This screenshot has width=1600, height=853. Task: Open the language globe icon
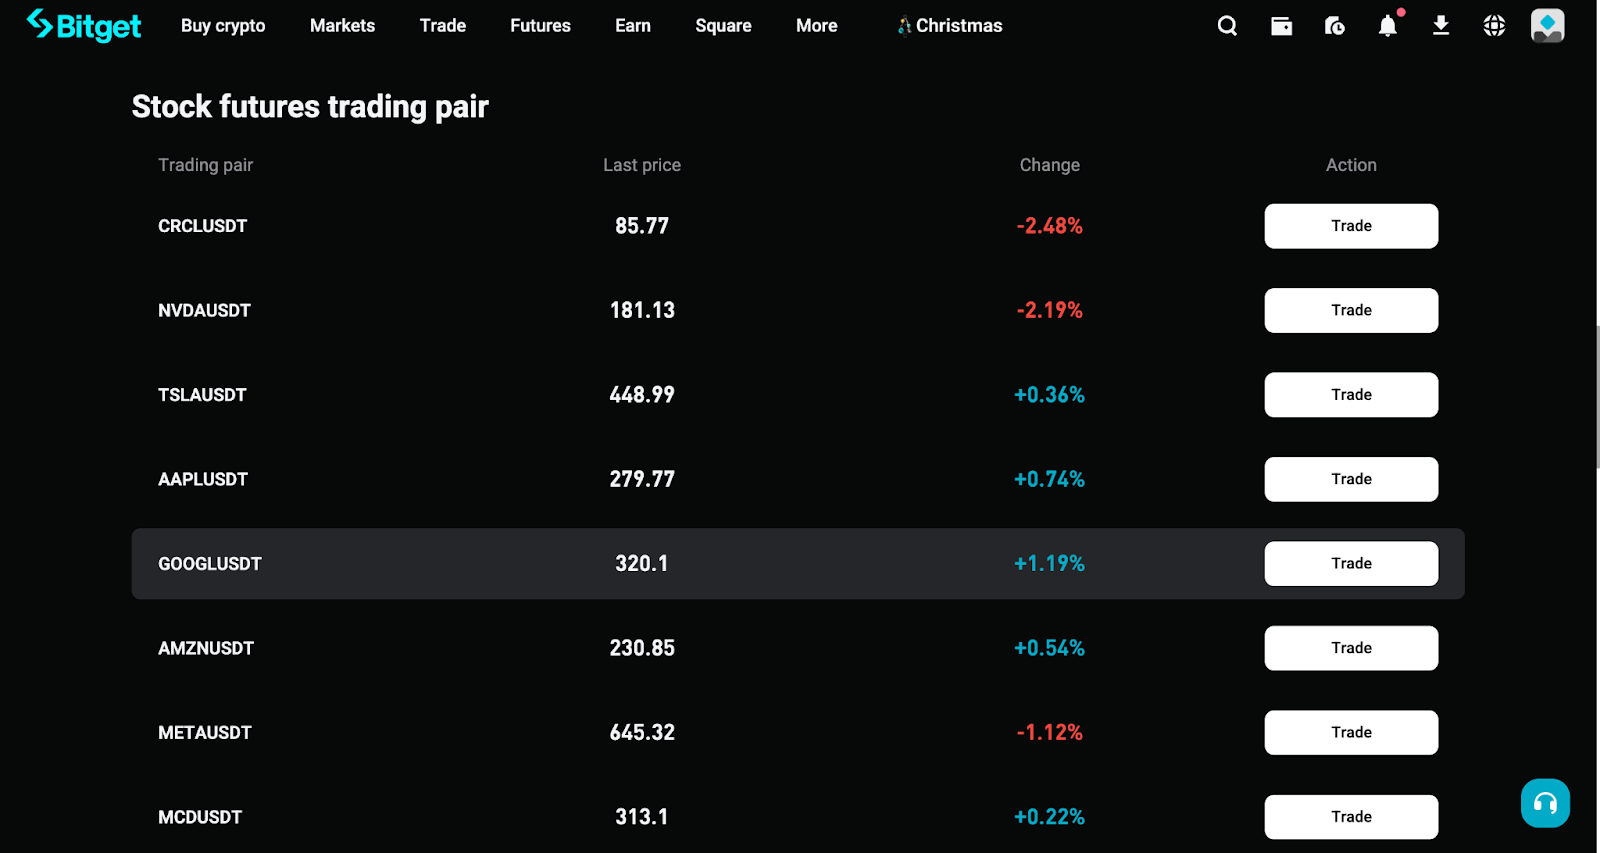tap(1494, 26)
